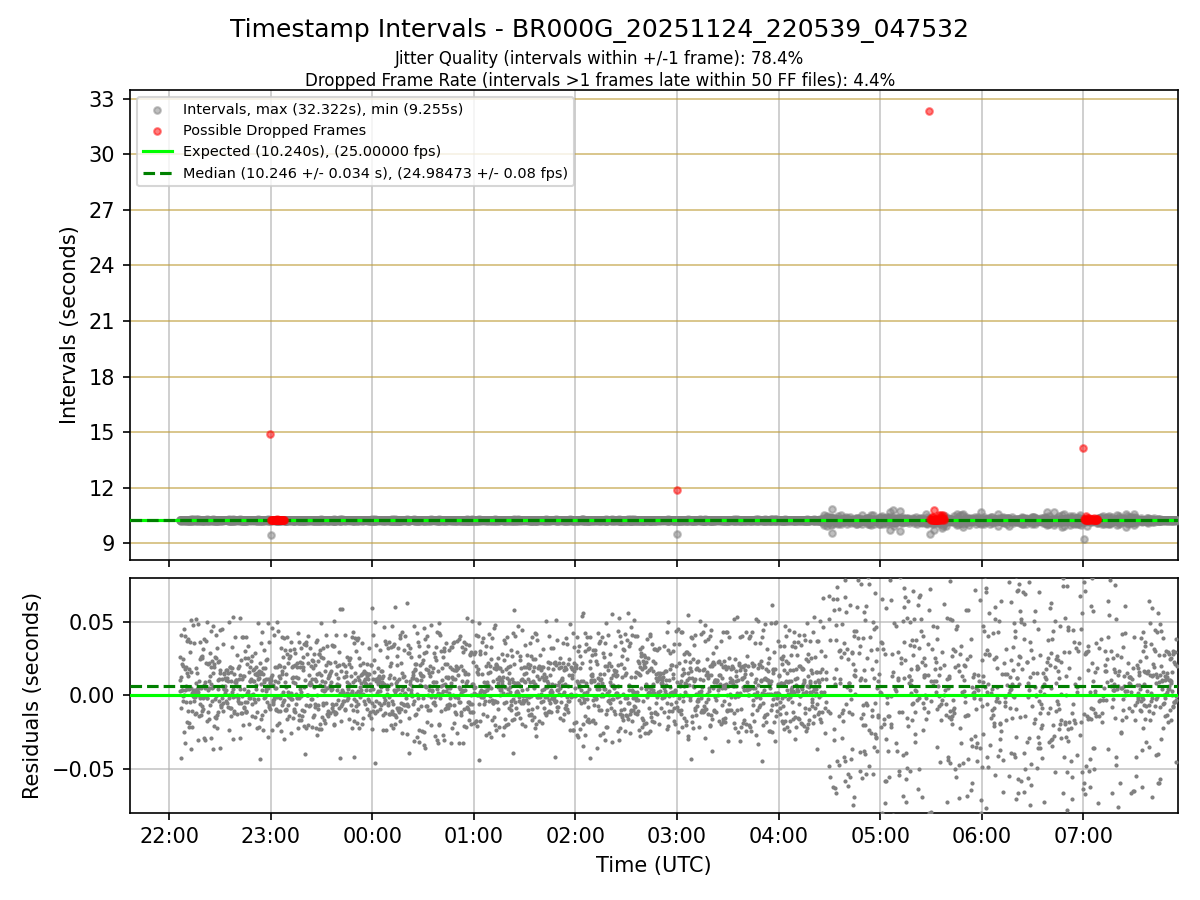The image size is (1200, 900).
Task: Click the 03:00 x-axis tick label
Action: coord(677,834)
